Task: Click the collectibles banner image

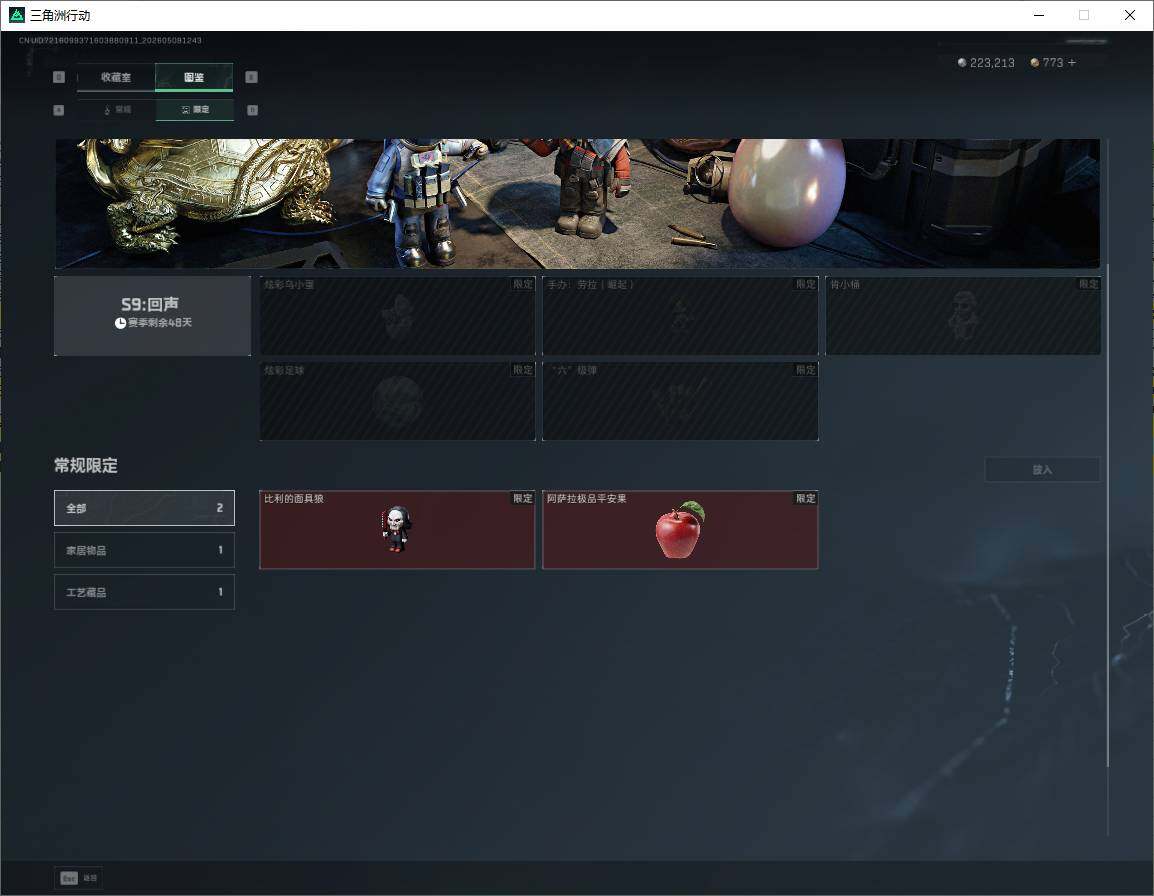Action: (578, 203)
